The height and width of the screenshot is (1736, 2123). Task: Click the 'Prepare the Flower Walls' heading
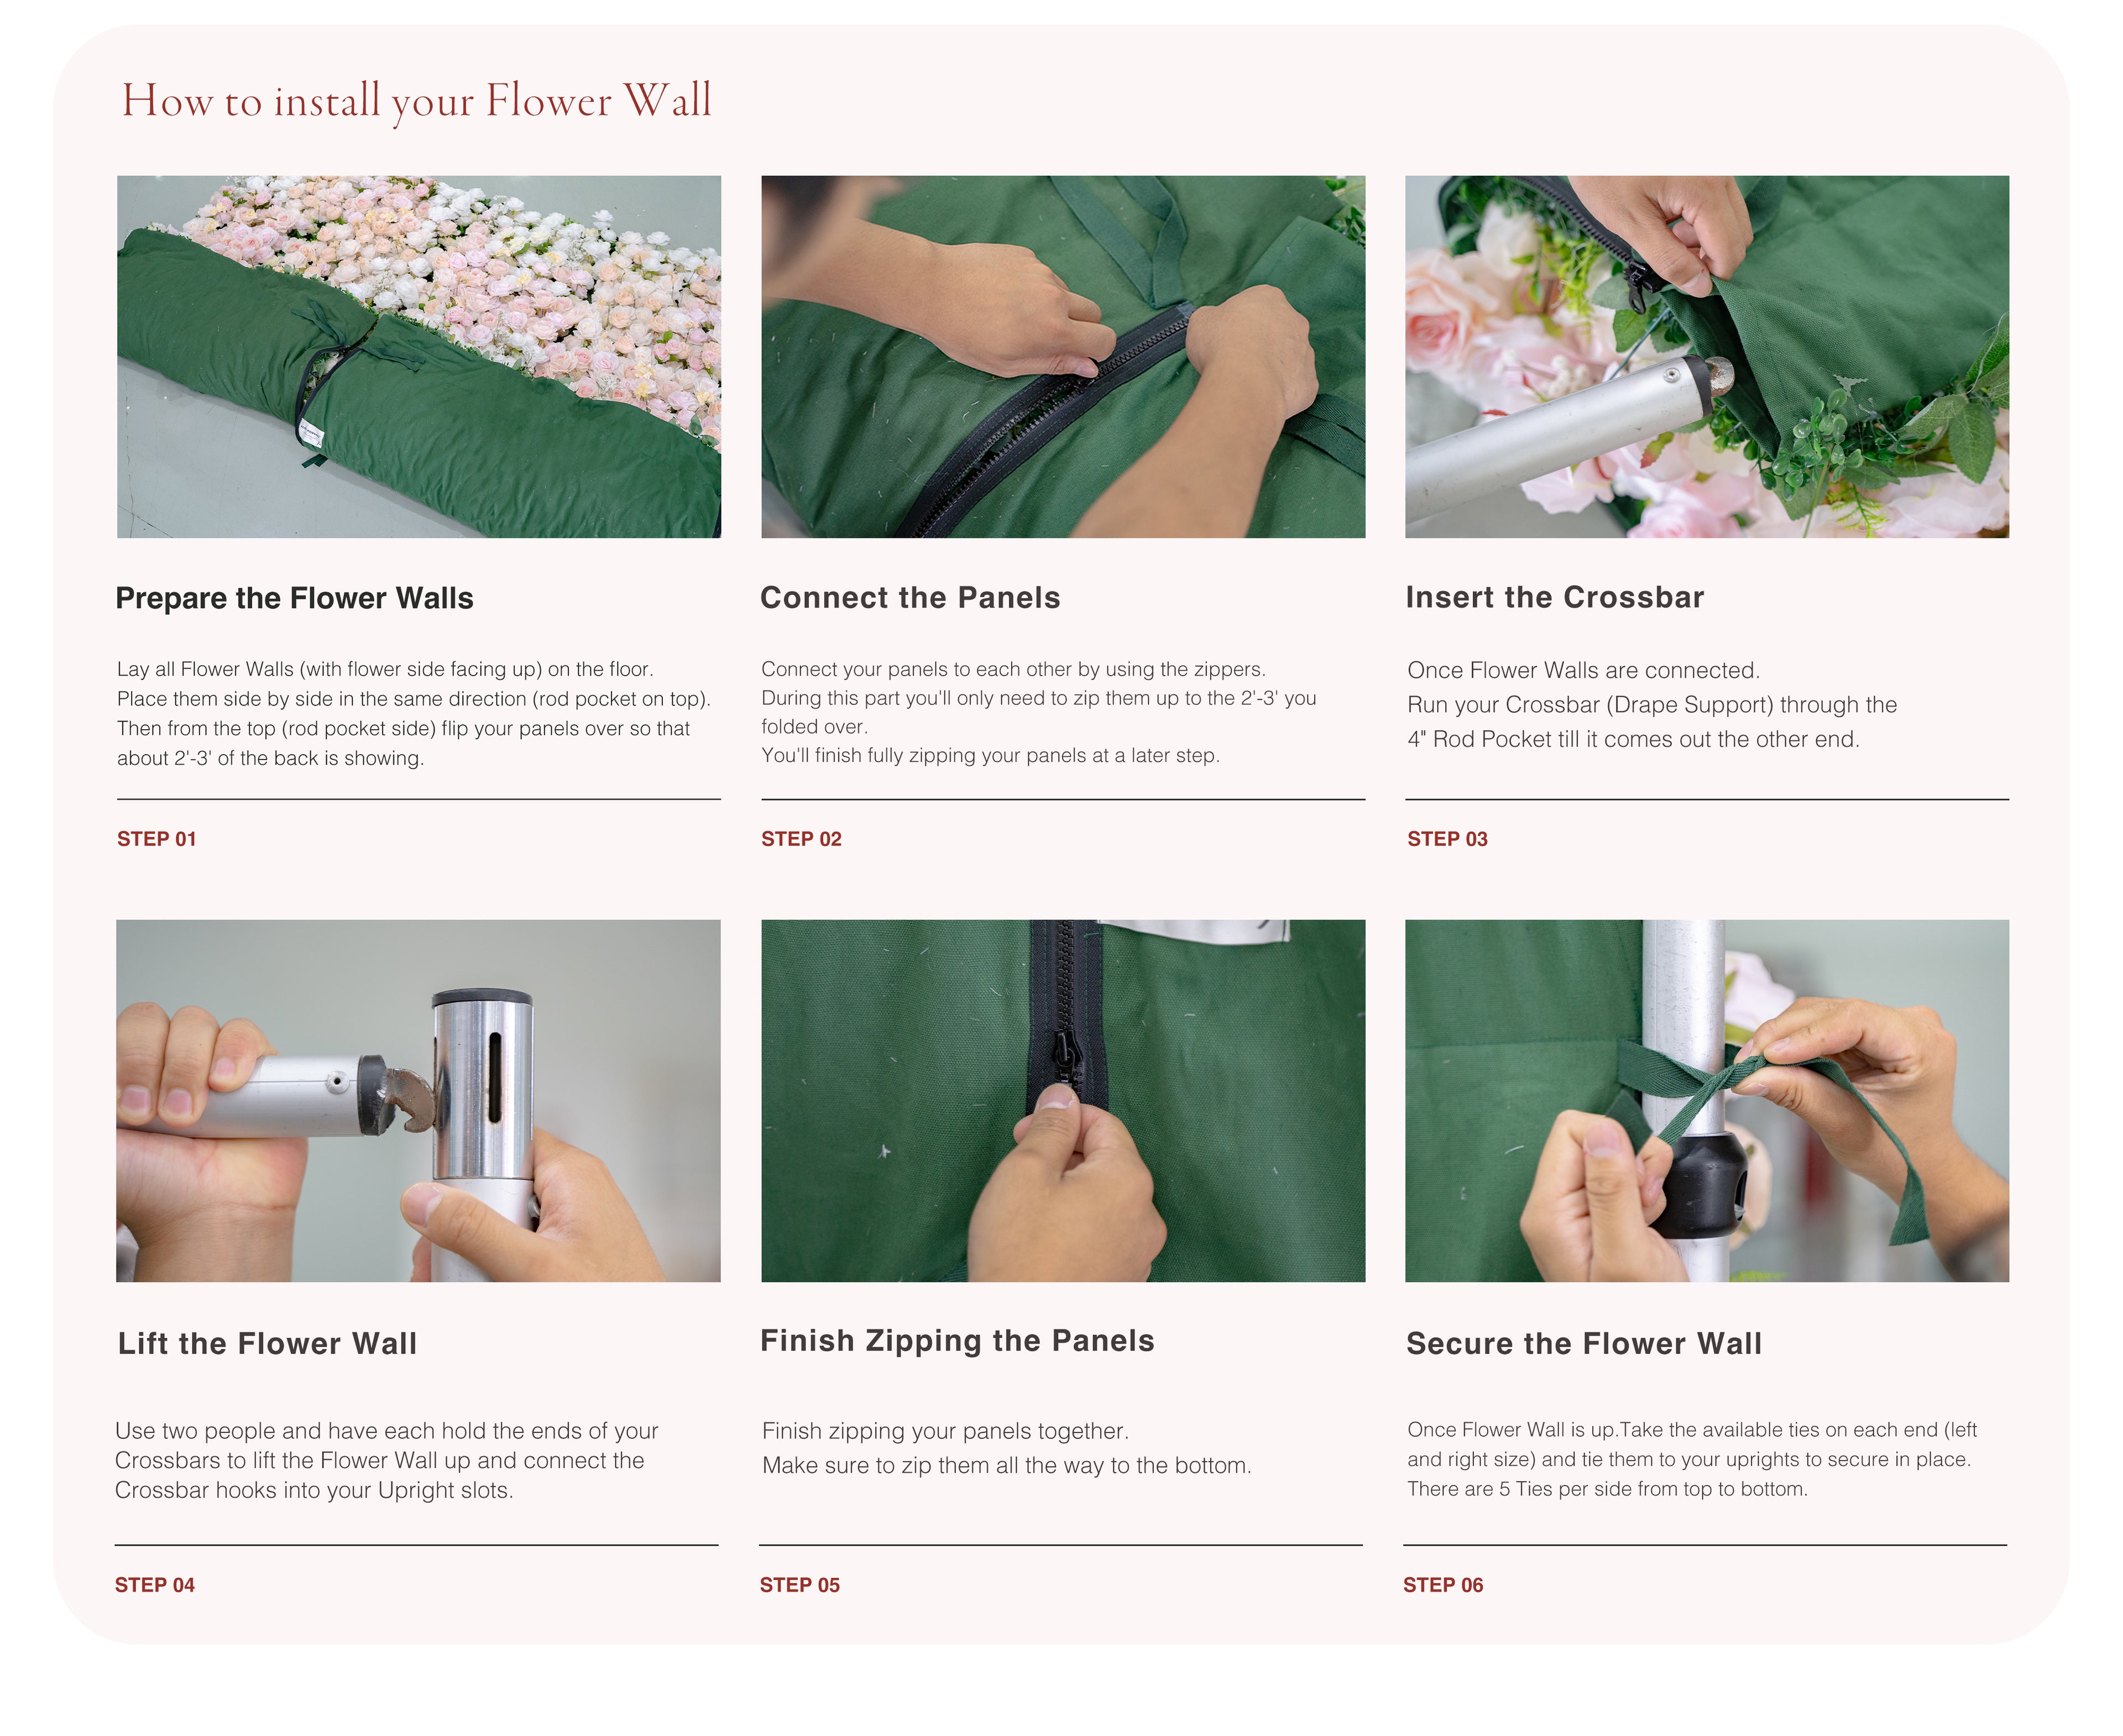(x=294, y=598)
